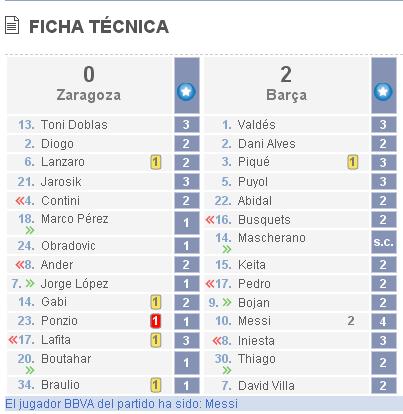Click the green arrows under Mascherano

pos(227,249)
